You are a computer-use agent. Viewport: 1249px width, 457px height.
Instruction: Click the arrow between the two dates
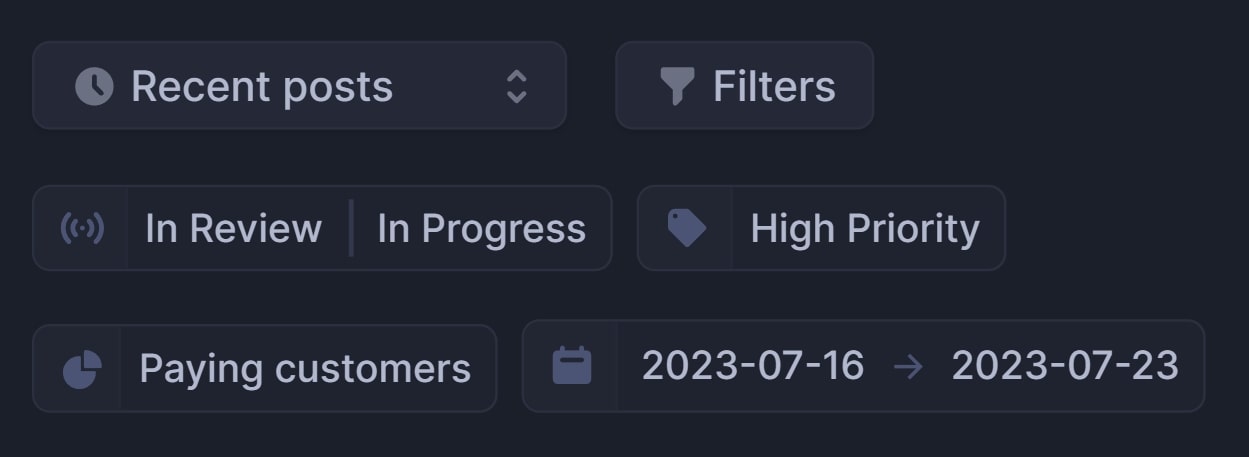point(908,367)
